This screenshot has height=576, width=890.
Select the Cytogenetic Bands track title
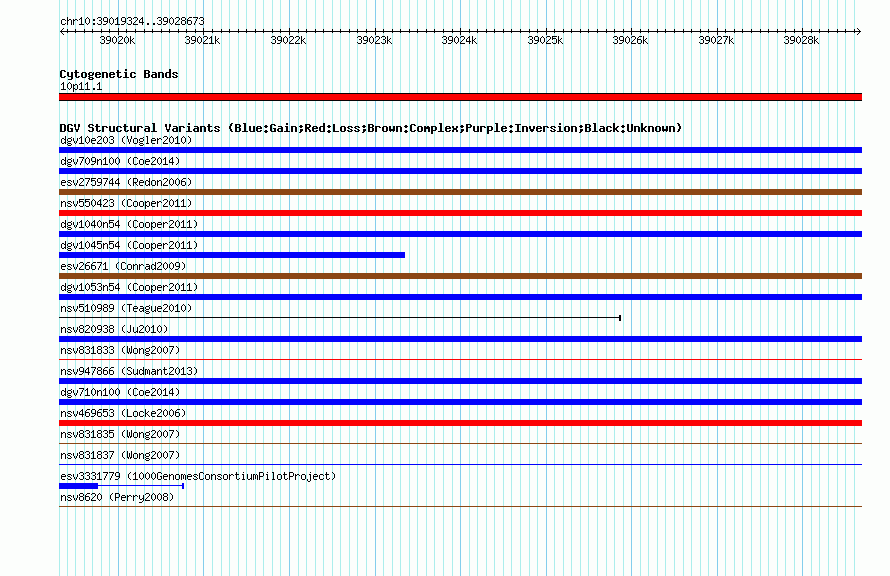click(119, 74)
